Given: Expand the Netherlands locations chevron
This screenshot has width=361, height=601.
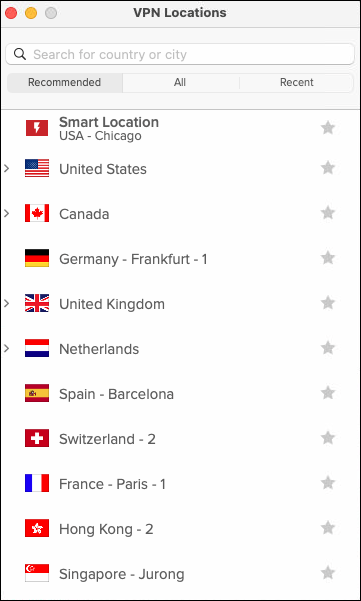Looking at the screenshot, I should pos(7,348).
